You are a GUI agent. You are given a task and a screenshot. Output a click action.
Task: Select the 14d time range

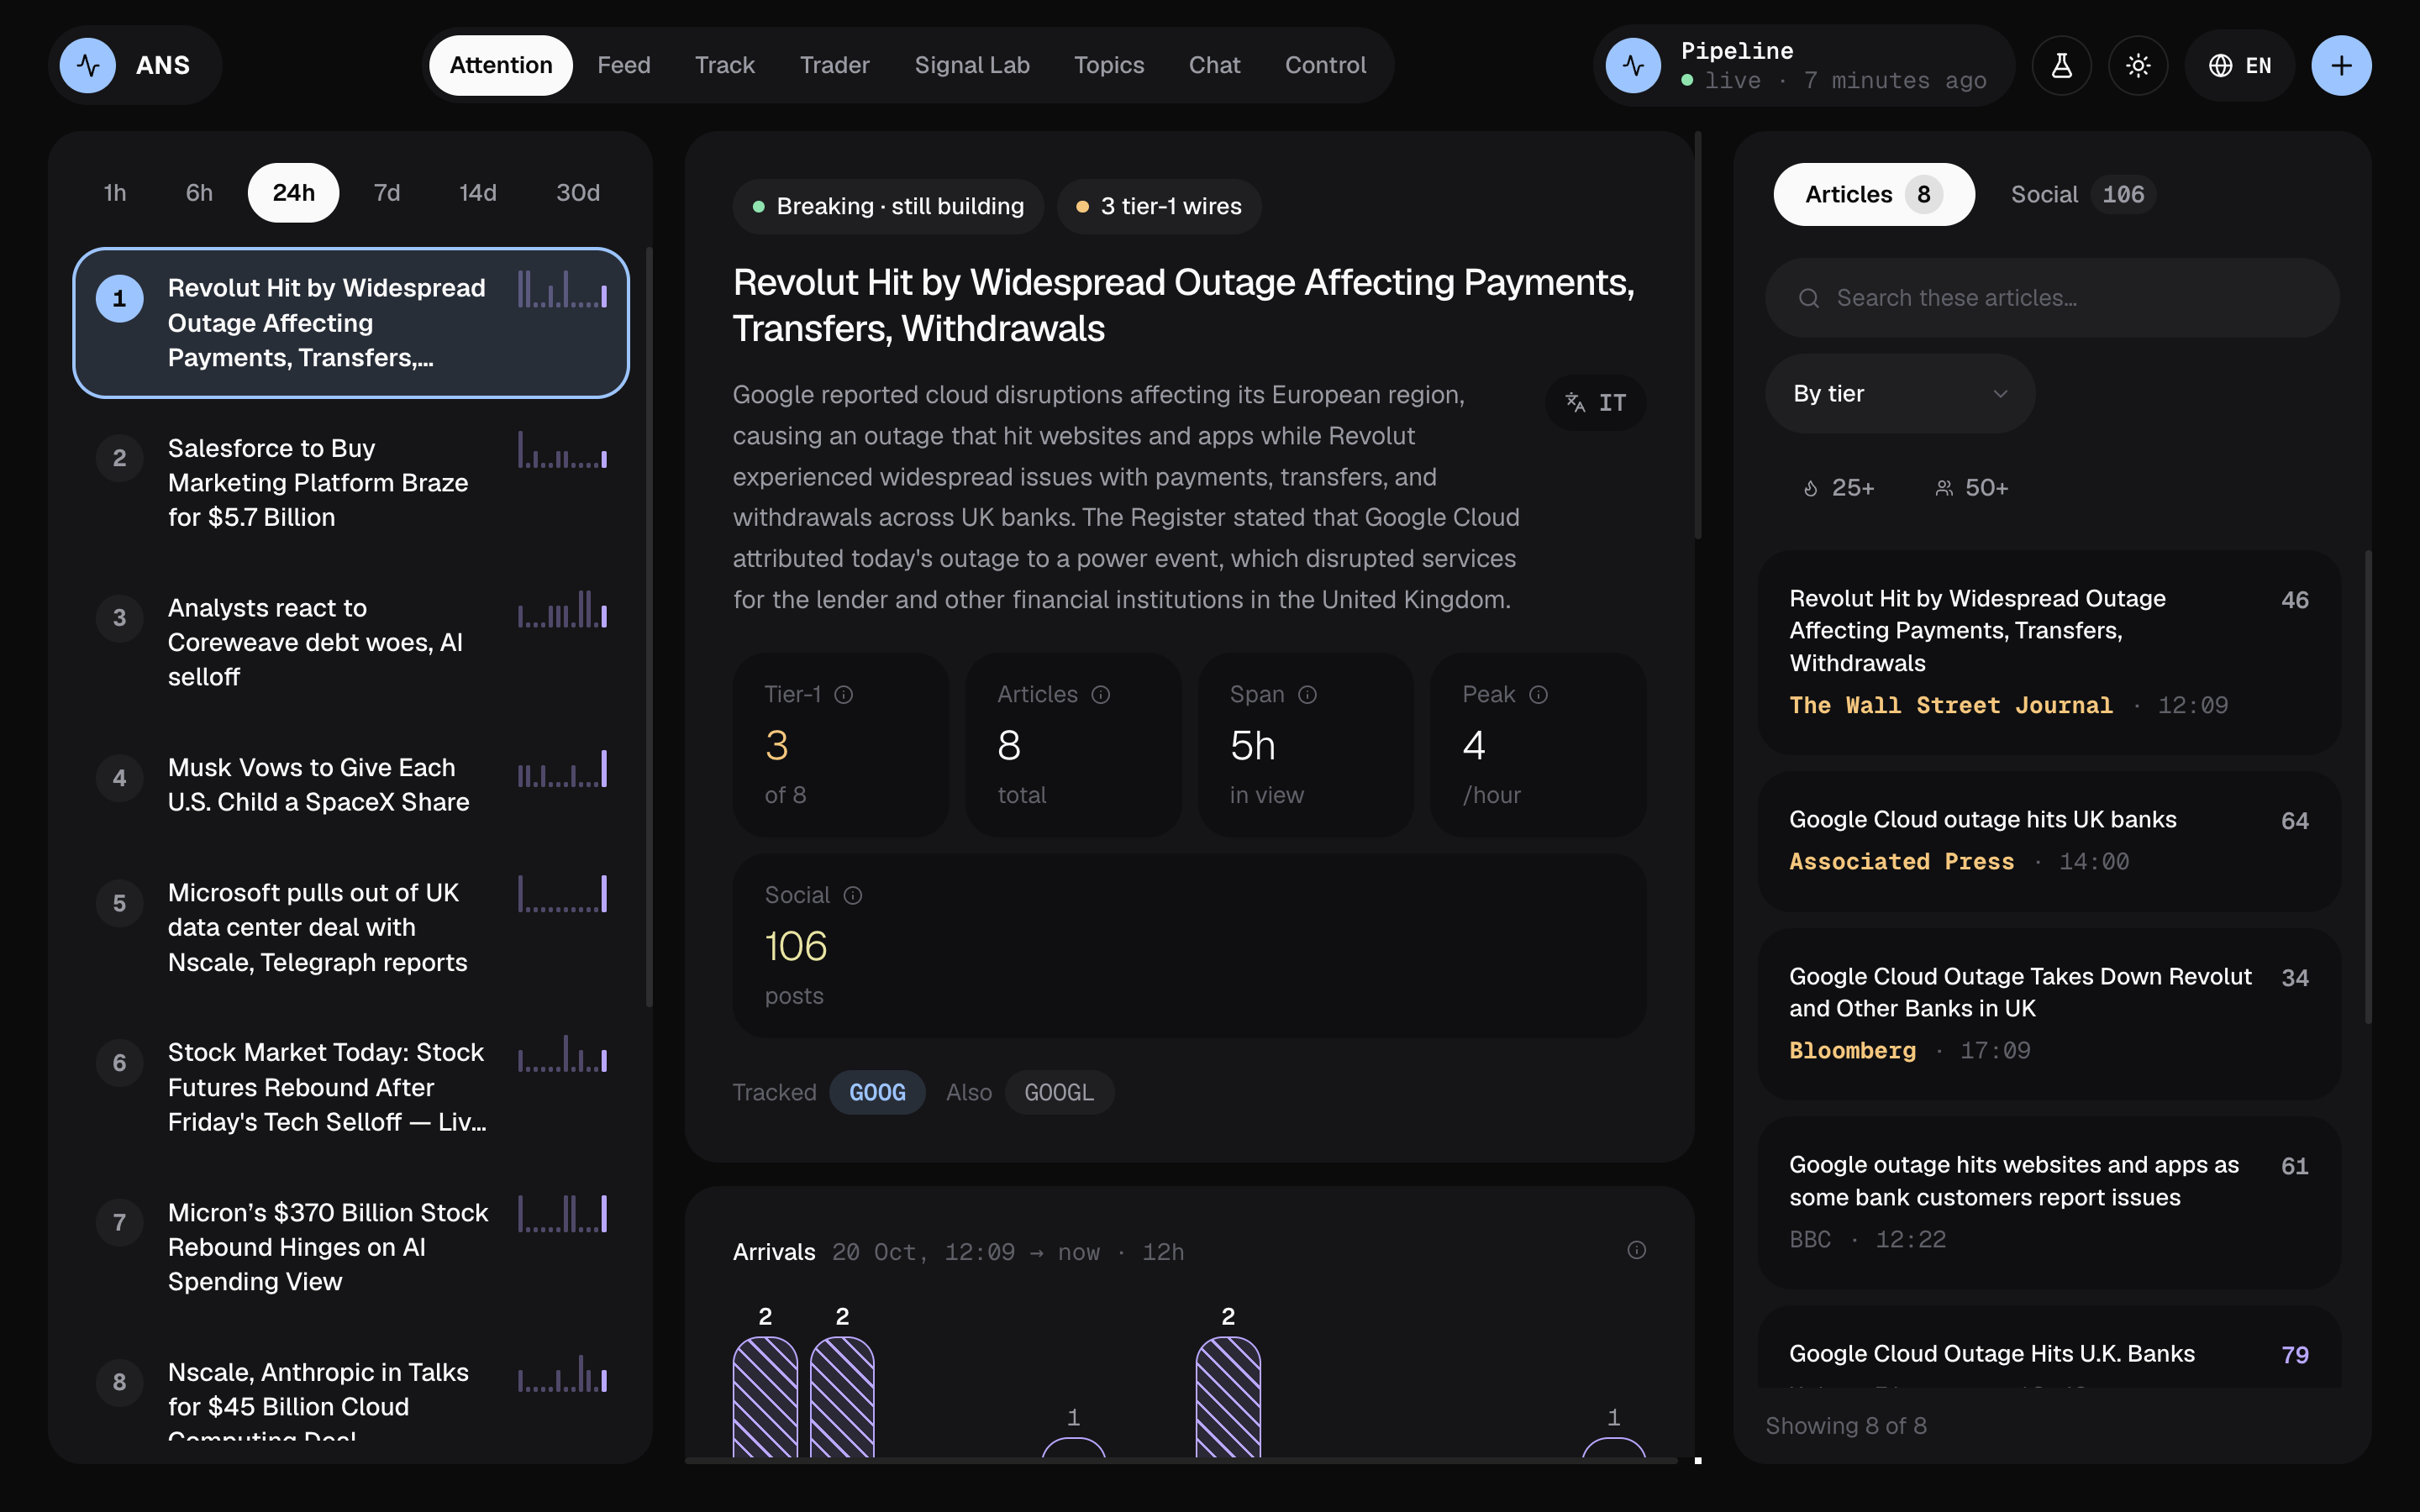[x=478, y=192]
